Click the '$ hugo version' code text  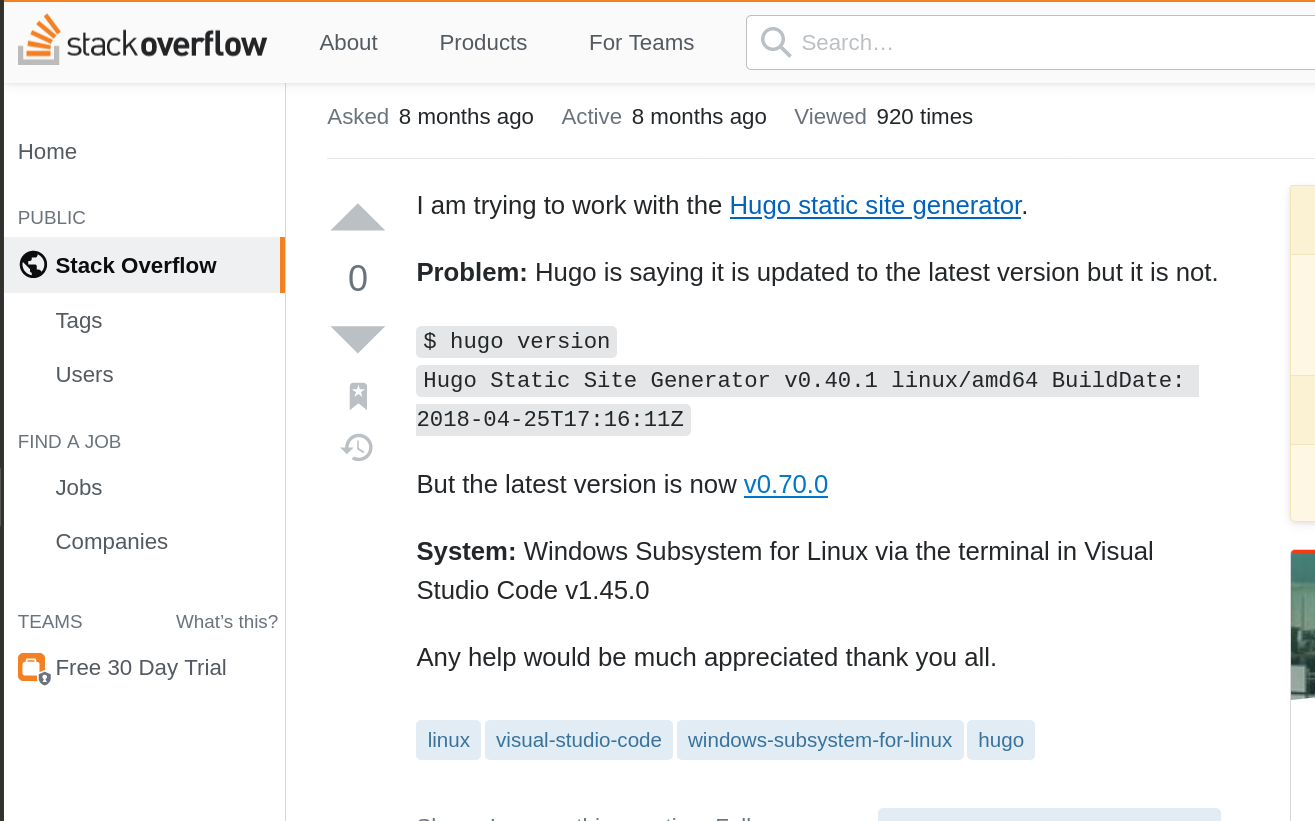coord(517,341)
